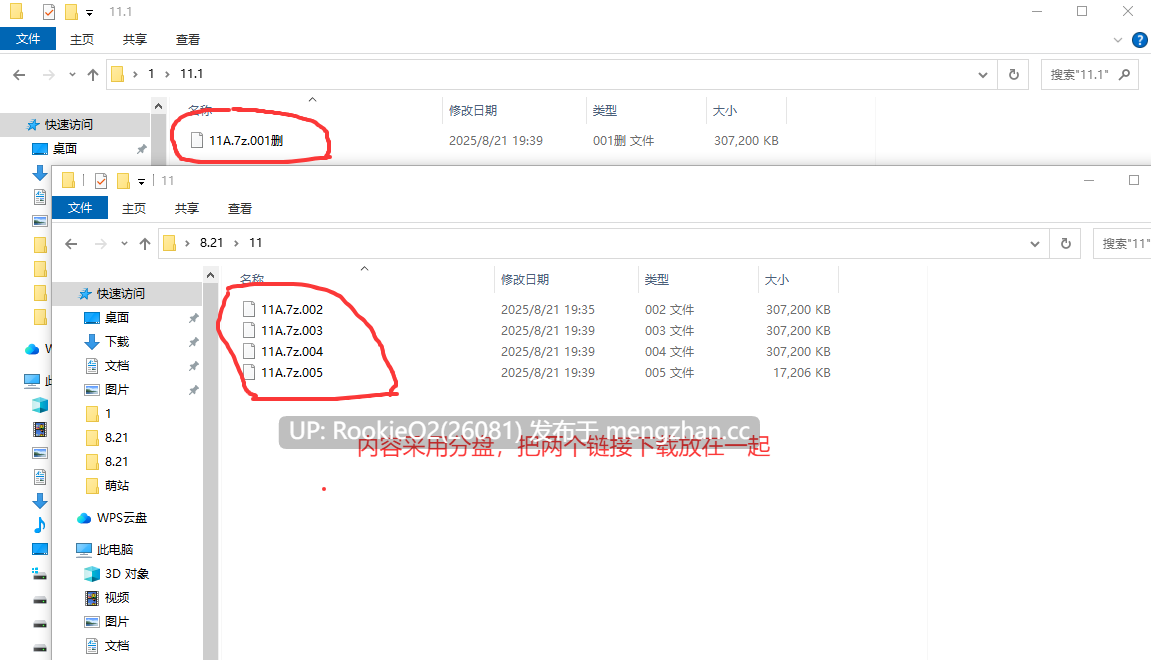Select 桌面 in the 11.1 window sidebar
Screen dimensions: 1151x660
pyautogui.click(x=65, y=148)
